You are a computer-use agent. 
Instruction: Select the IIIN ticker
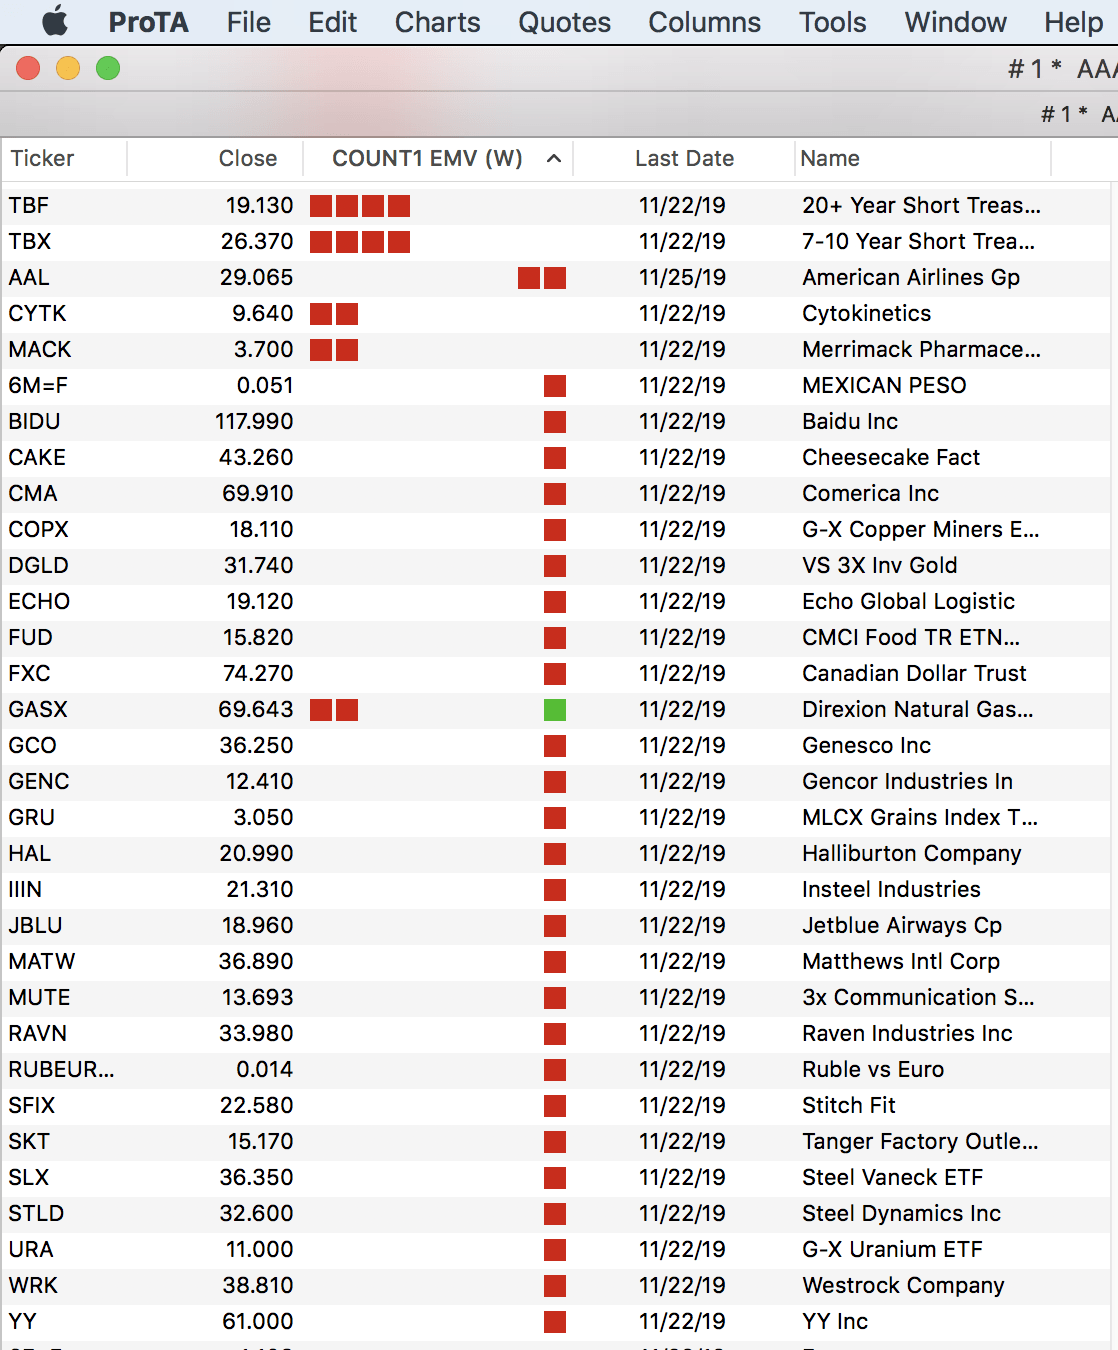[25, 890]
